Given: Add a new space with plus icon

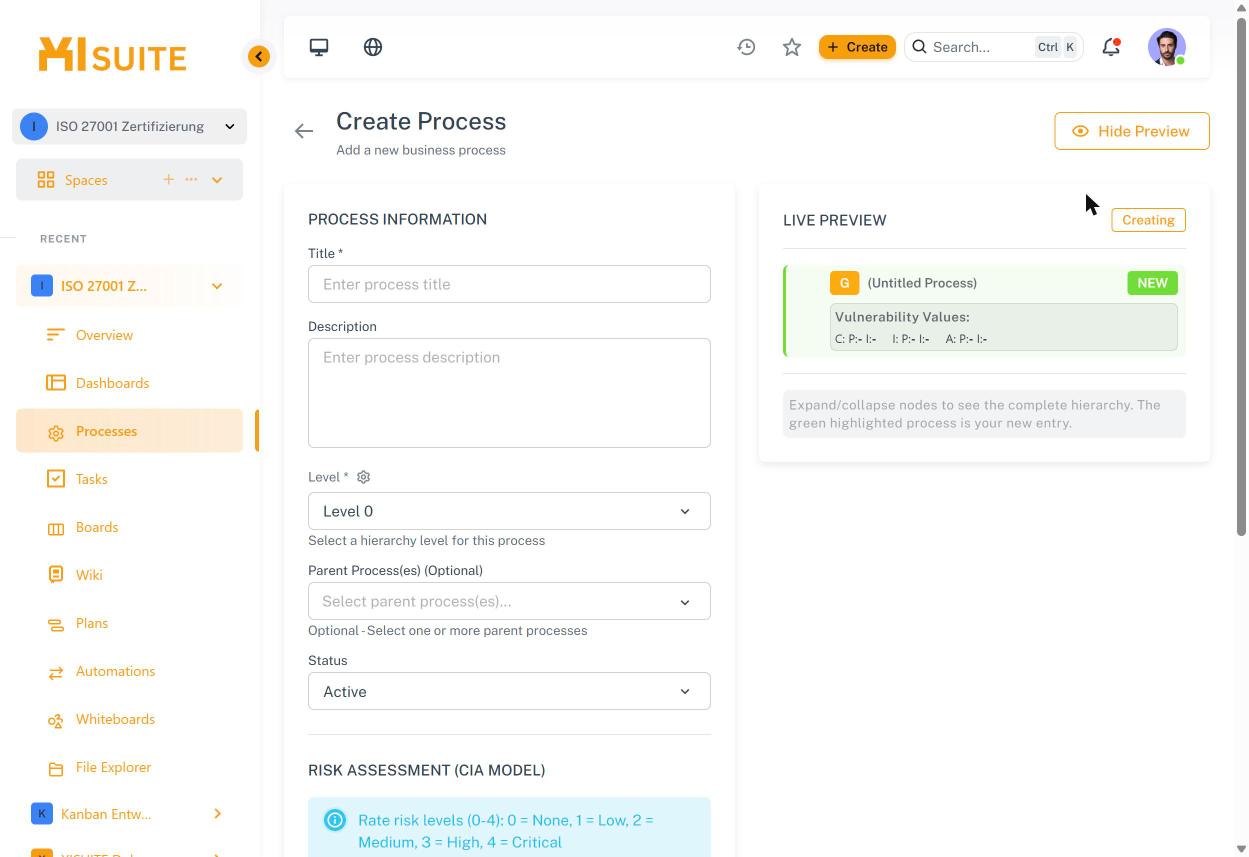Looking at the screenshot, I should point(168,179).
